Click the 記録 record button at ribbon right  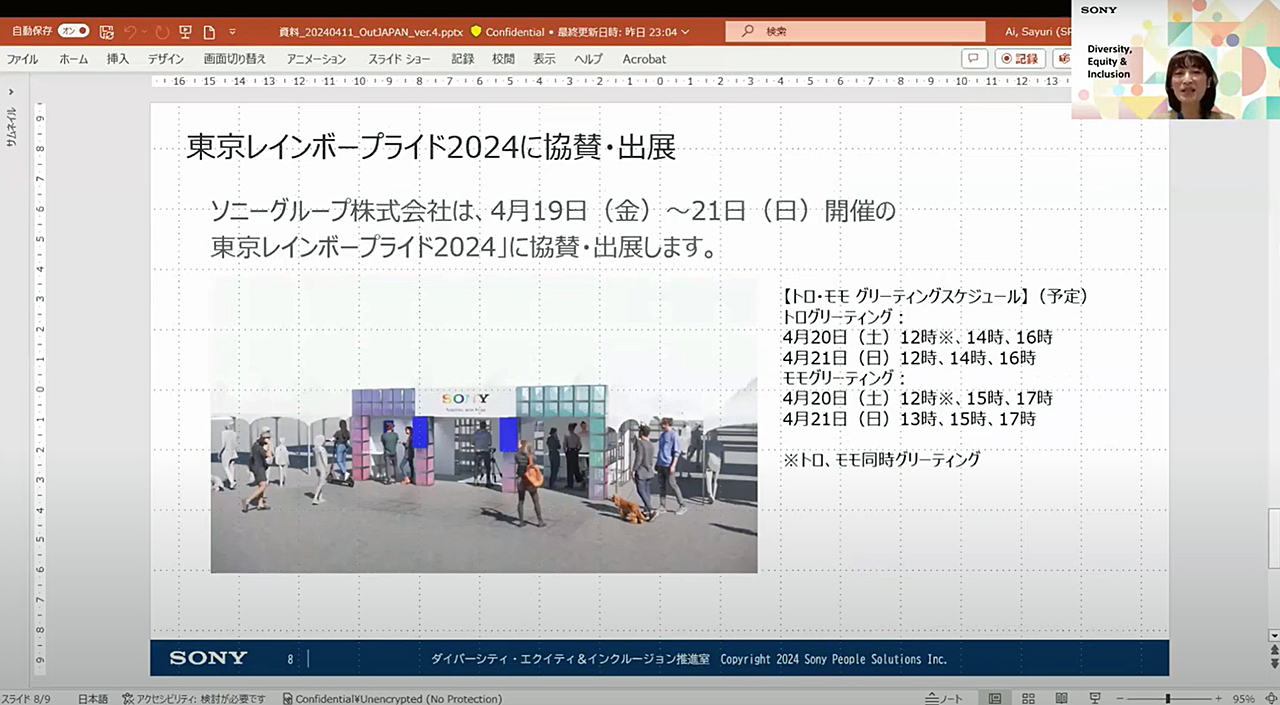[1020, 59]
